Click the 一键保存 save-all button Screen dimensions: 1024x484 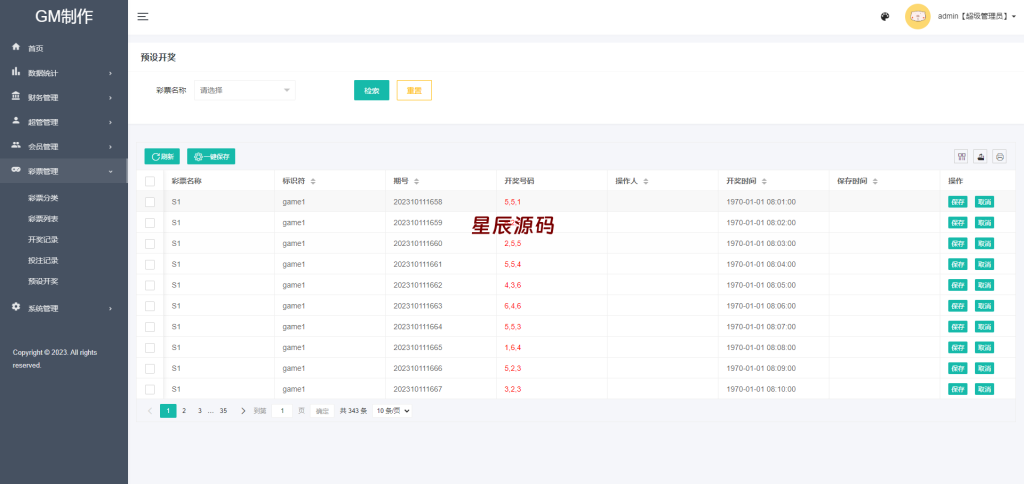(x=211, y=156)
